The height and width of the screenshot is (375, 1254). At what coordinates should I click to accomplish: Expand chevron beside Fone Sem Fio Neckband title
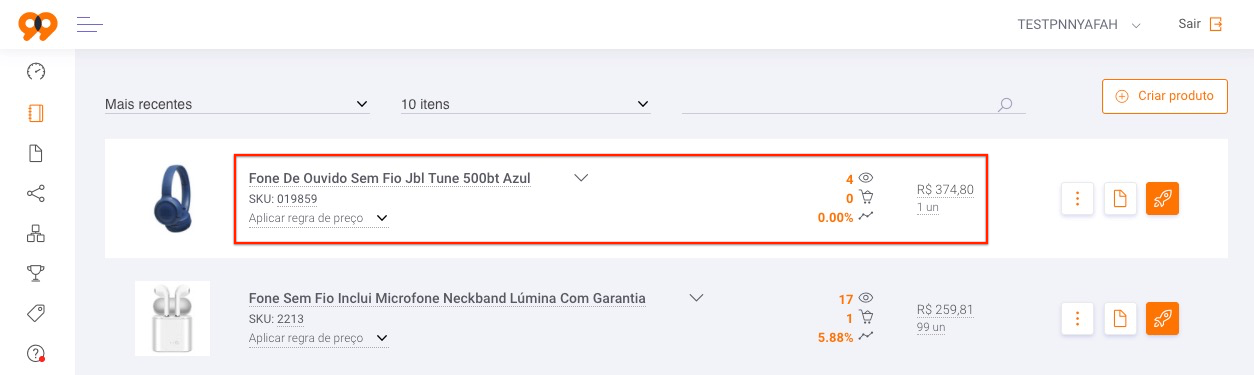(697, 297)
